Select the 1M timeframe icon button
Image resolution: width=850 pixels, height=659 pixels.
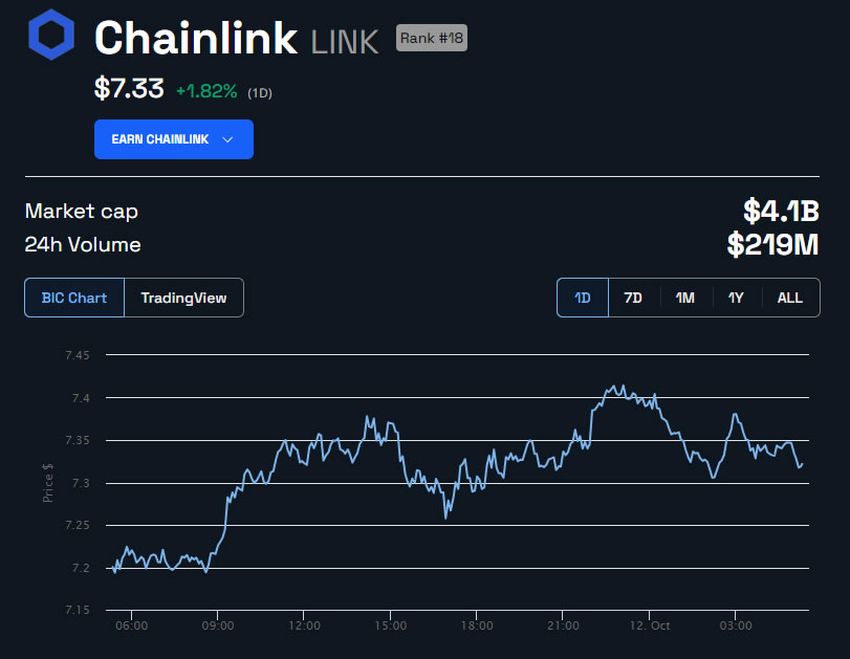click(684, 297)
